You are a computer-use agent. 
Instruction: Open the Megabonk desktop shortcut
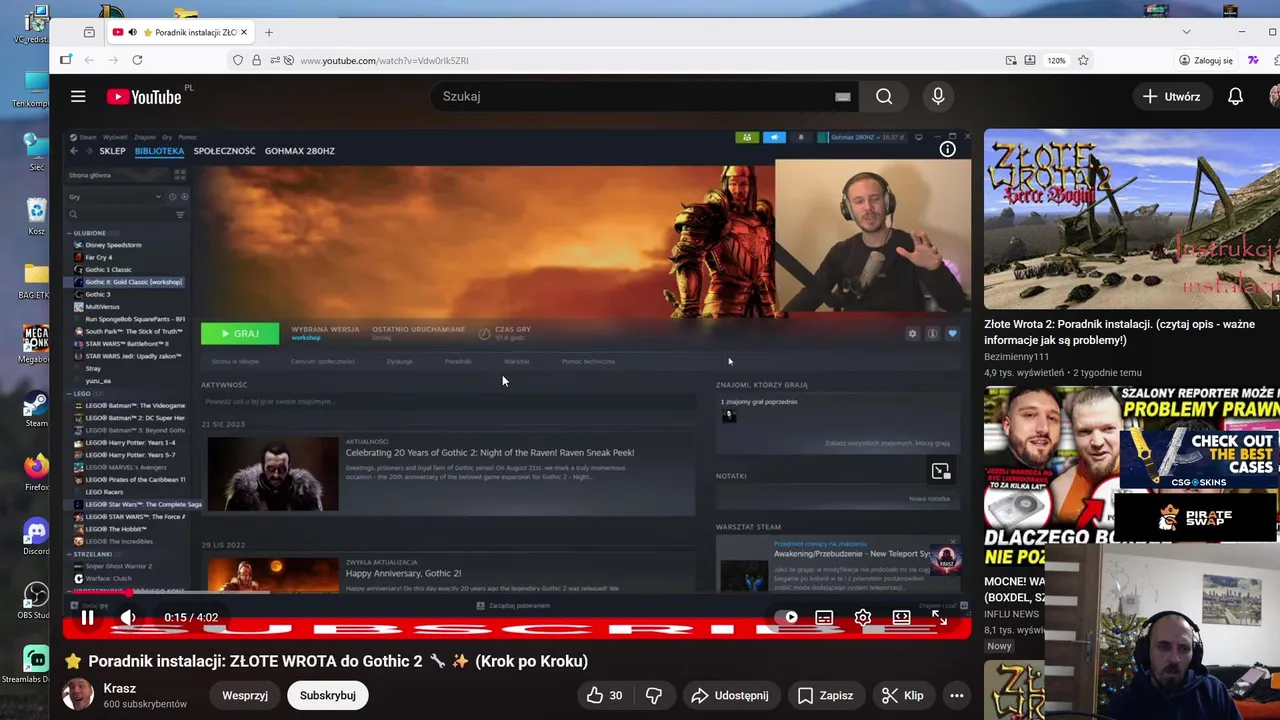click(x=36, y=345)
